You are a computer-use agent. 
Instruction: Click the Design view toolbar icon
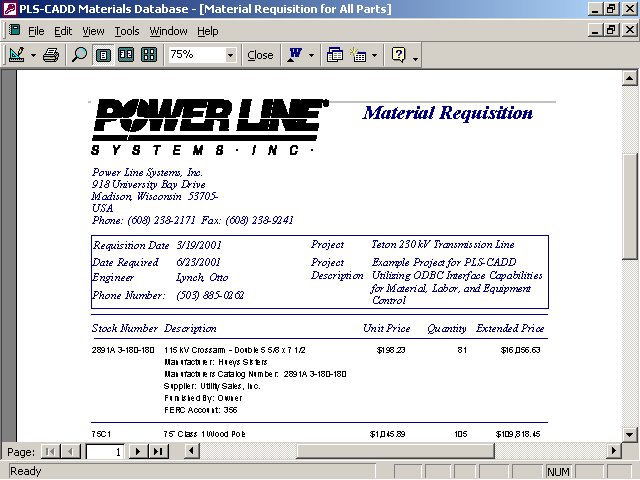[x=17, y=55]
